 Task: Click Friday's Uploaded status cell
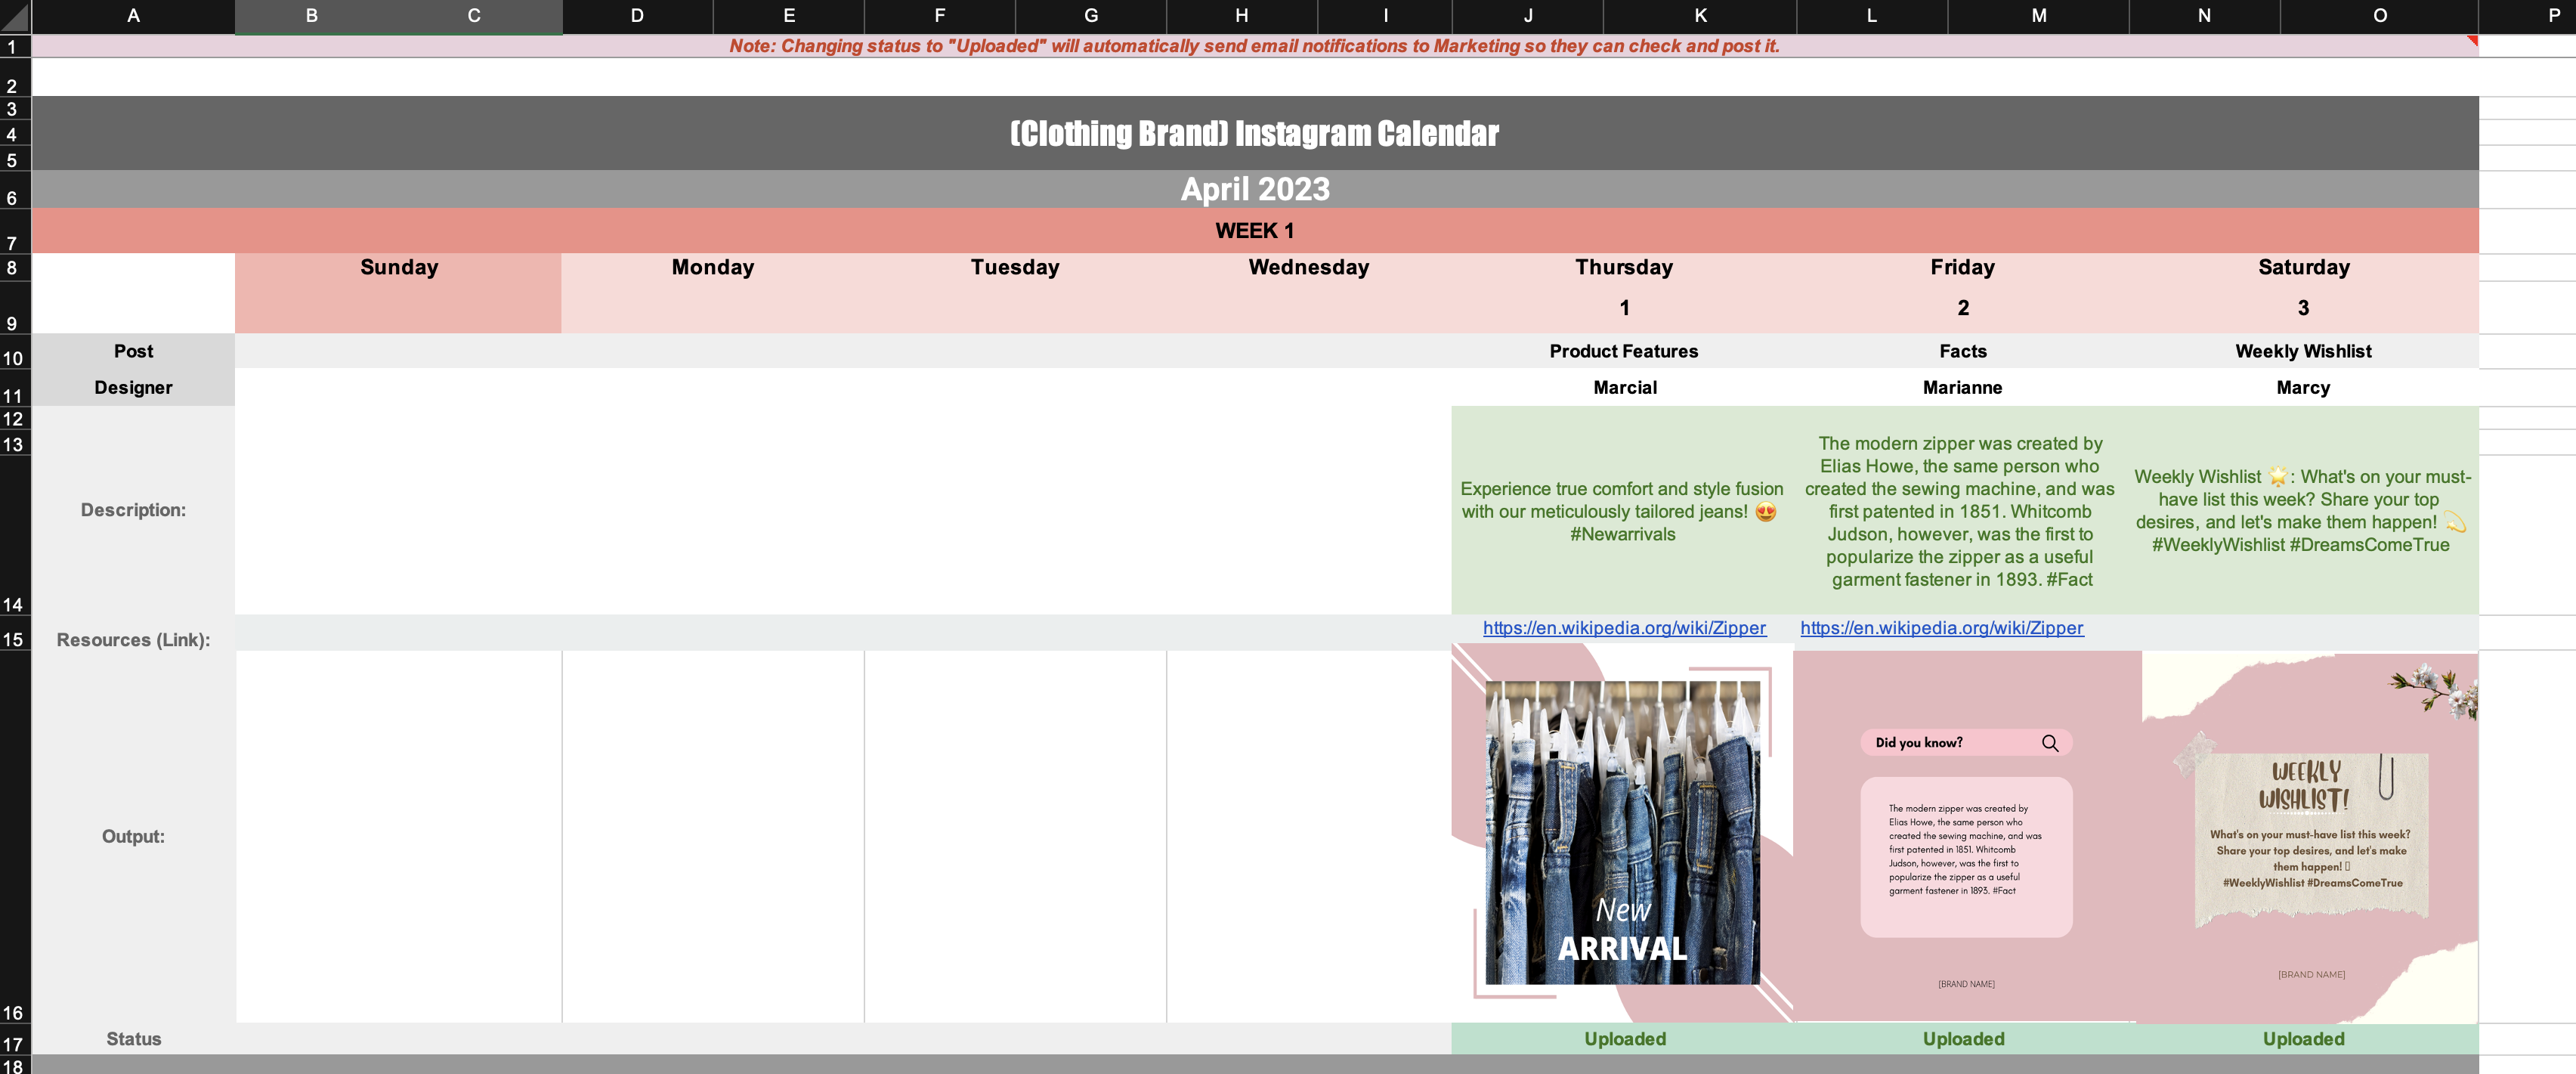(x=1963, y=1039)
